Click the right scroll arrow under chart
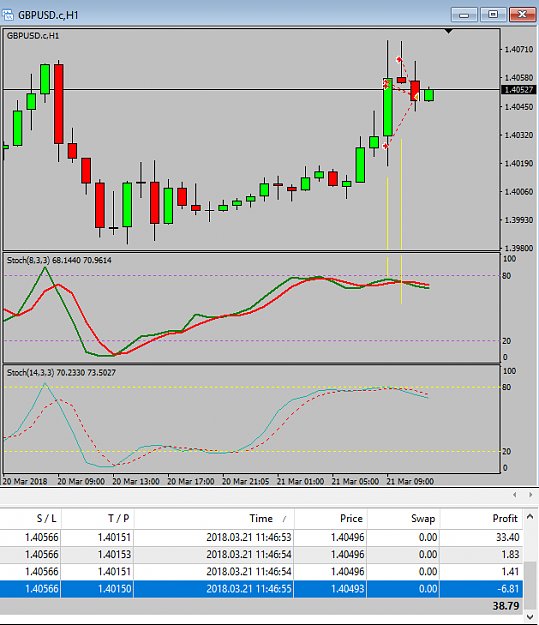Screen dimensions: 539x625 pyautogui.click(x=530, y=495)
